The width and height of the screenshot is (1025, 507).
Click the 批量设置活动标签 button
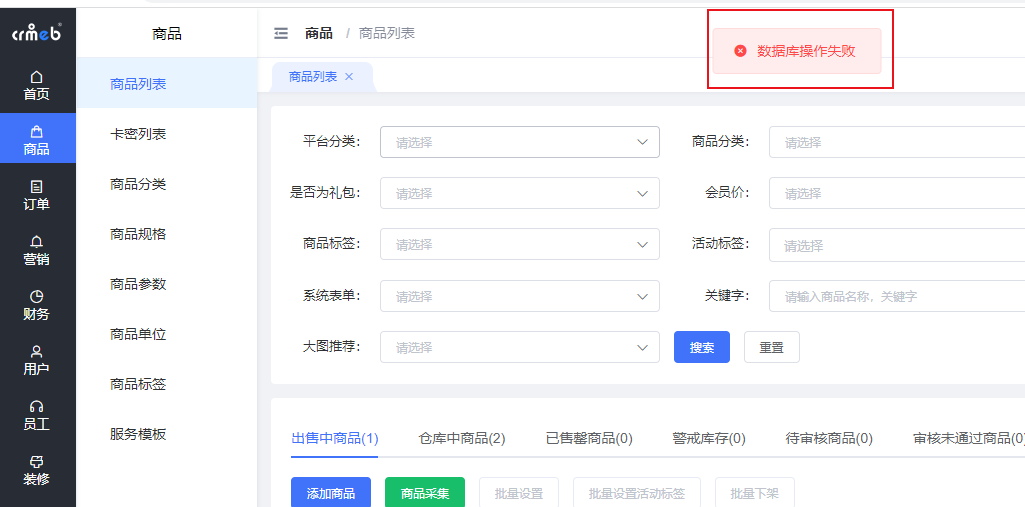coord(637,493)
